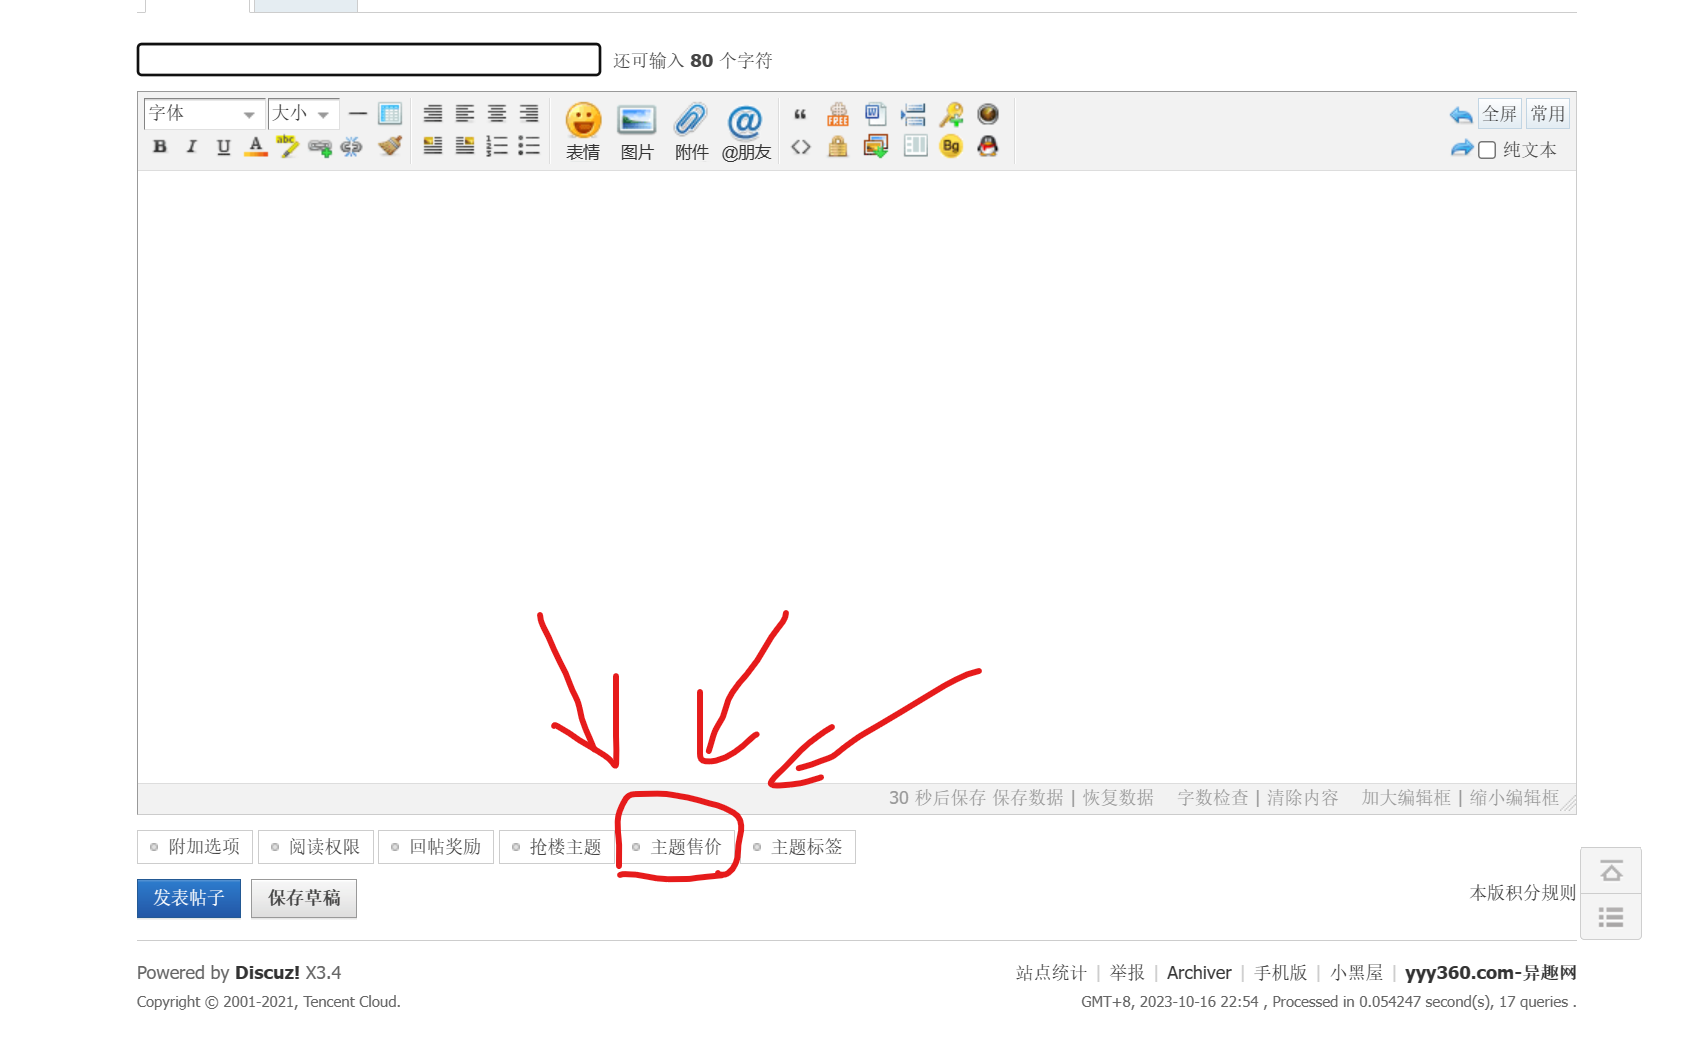Open the font color picker icon
The image size is (1683, 1048).
coord(256,147)
